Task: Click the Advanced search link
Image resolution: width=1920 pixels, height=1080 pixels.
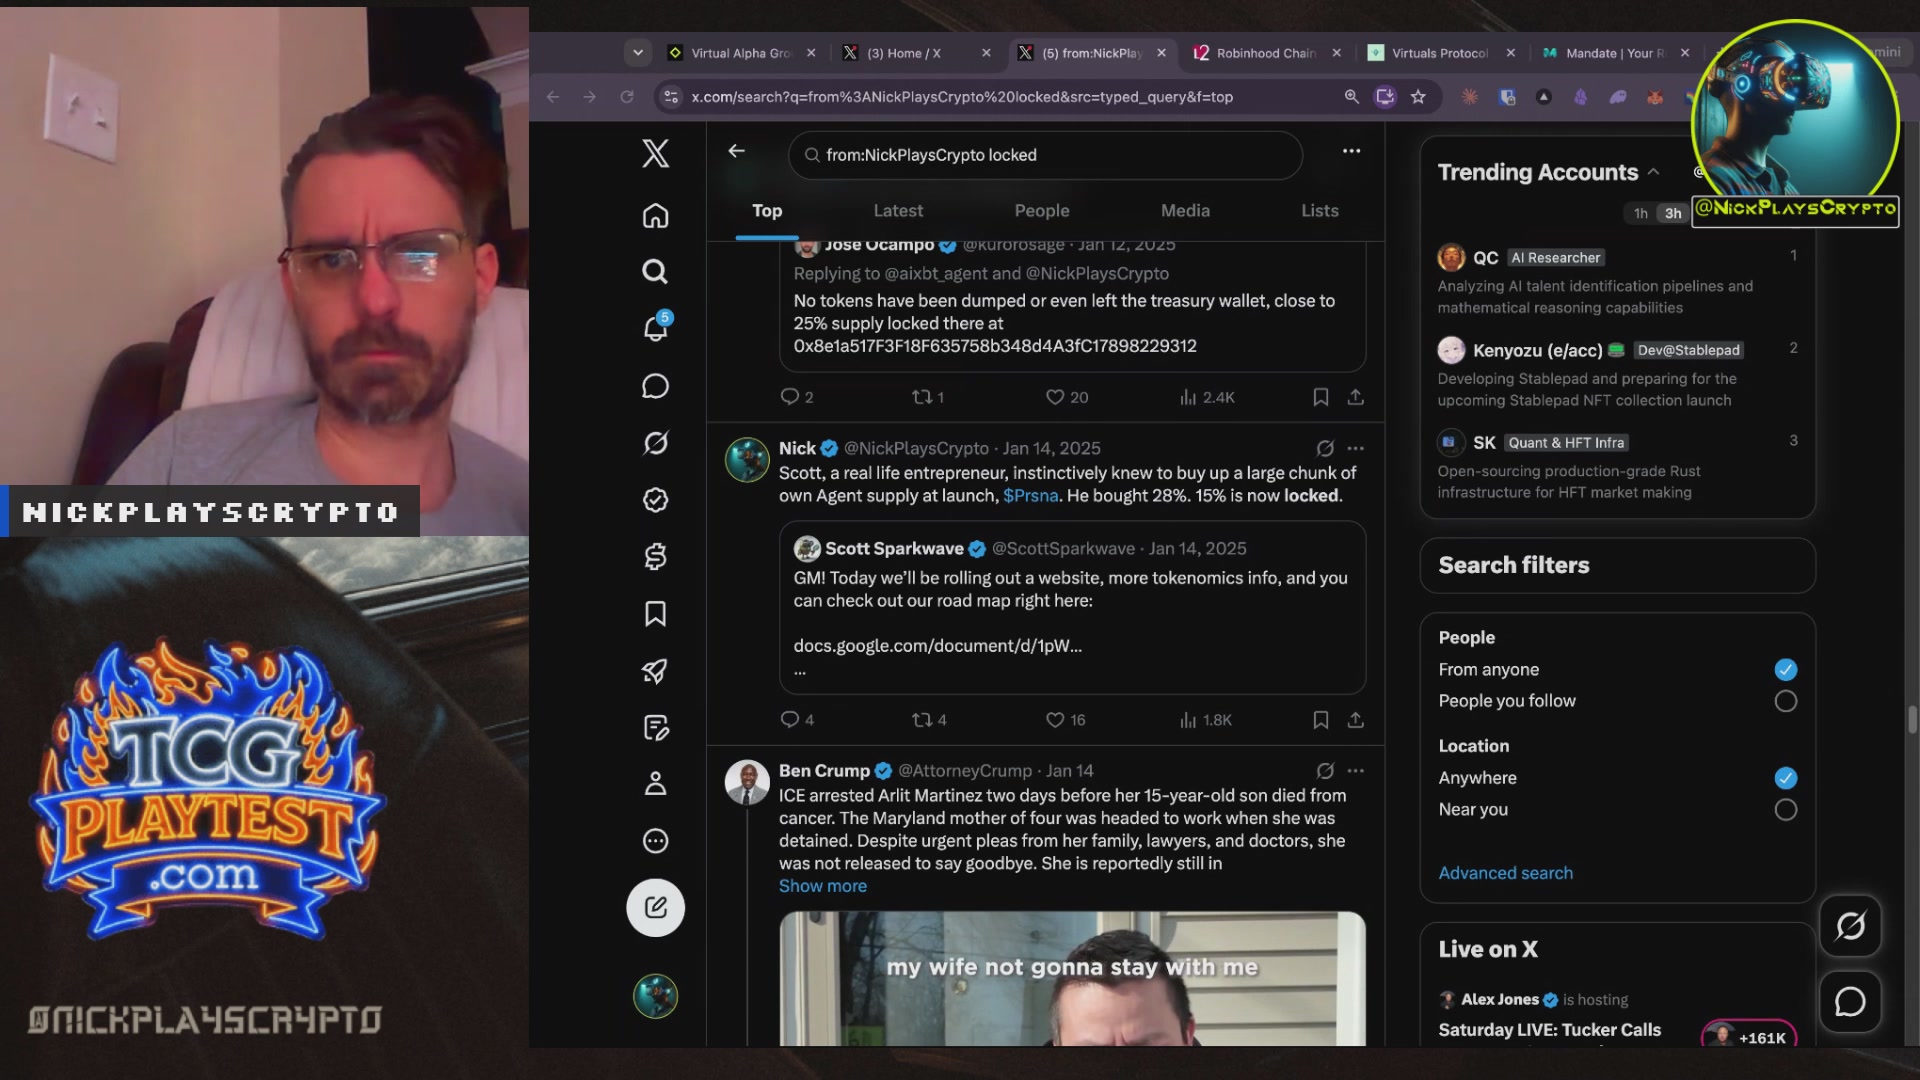Action: [x=1505, y=873]
